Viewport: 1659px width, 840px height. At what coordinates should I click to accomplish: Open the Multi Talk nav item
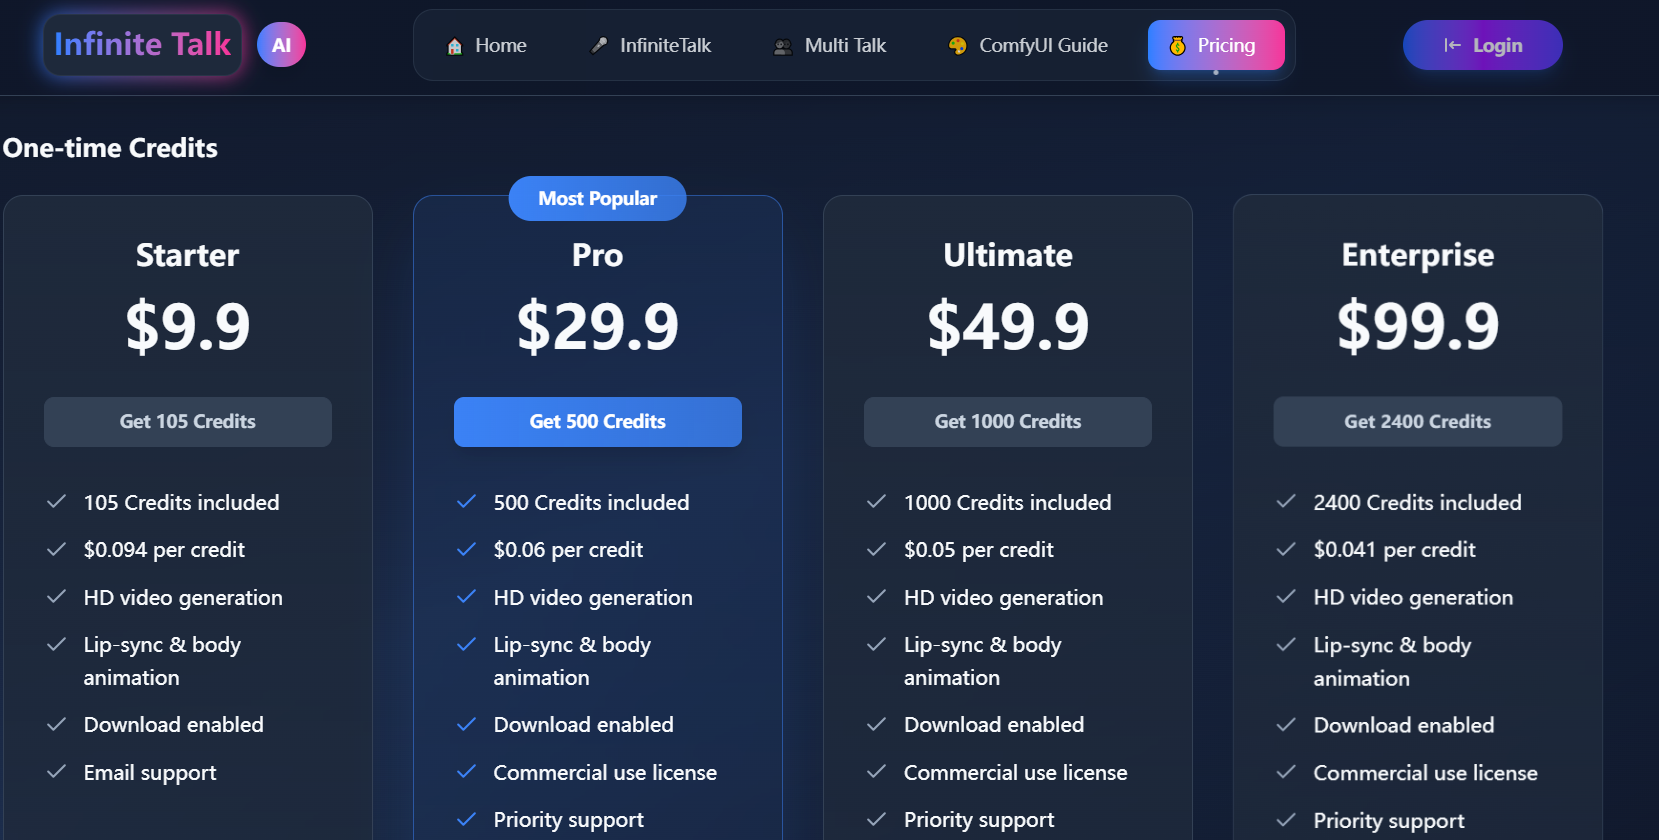point(830,45)
